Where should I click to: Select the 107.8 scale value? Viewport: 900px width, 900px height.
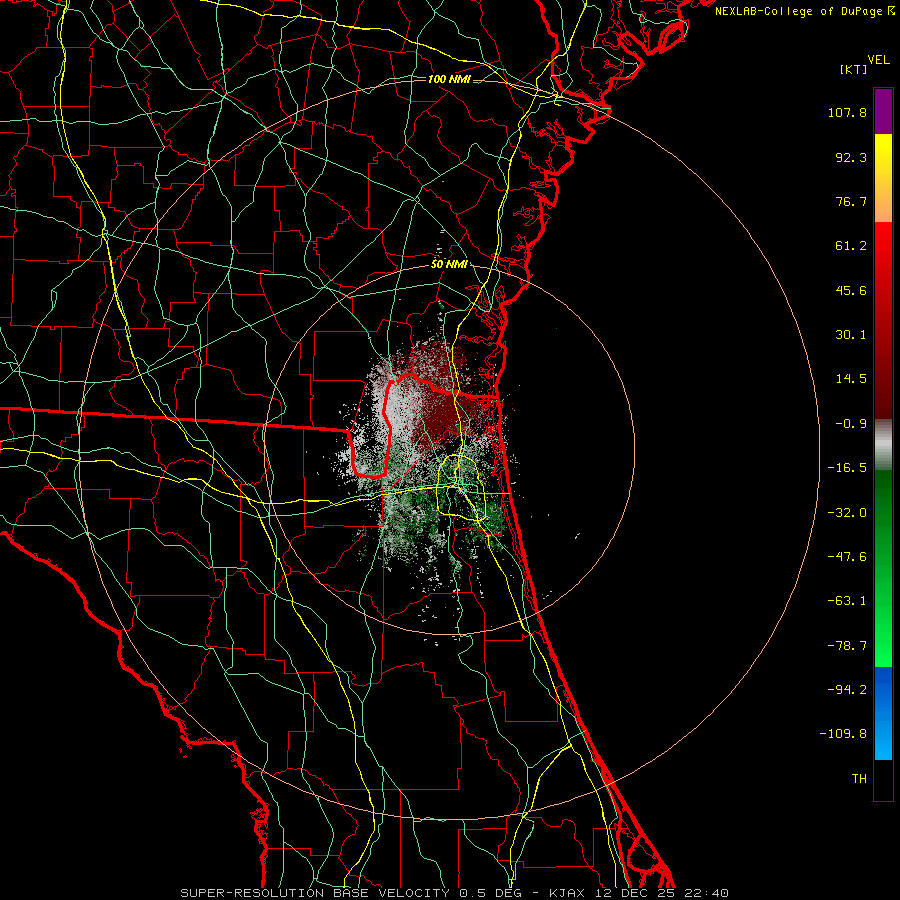tap(847, 112)
